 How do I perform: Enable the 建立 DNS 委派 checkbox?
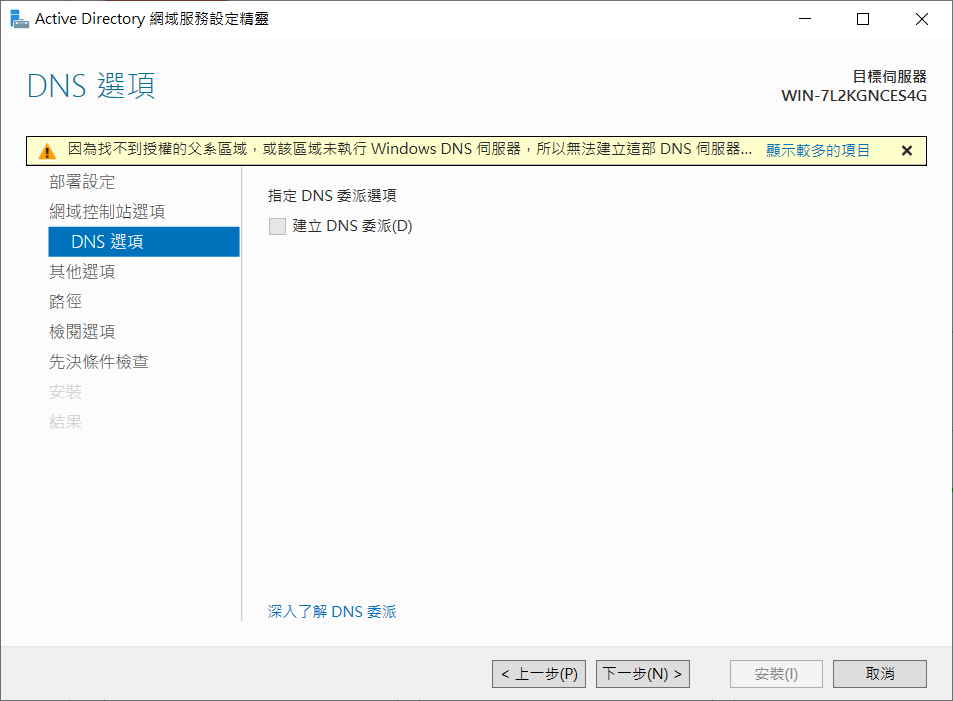[277, 226]
